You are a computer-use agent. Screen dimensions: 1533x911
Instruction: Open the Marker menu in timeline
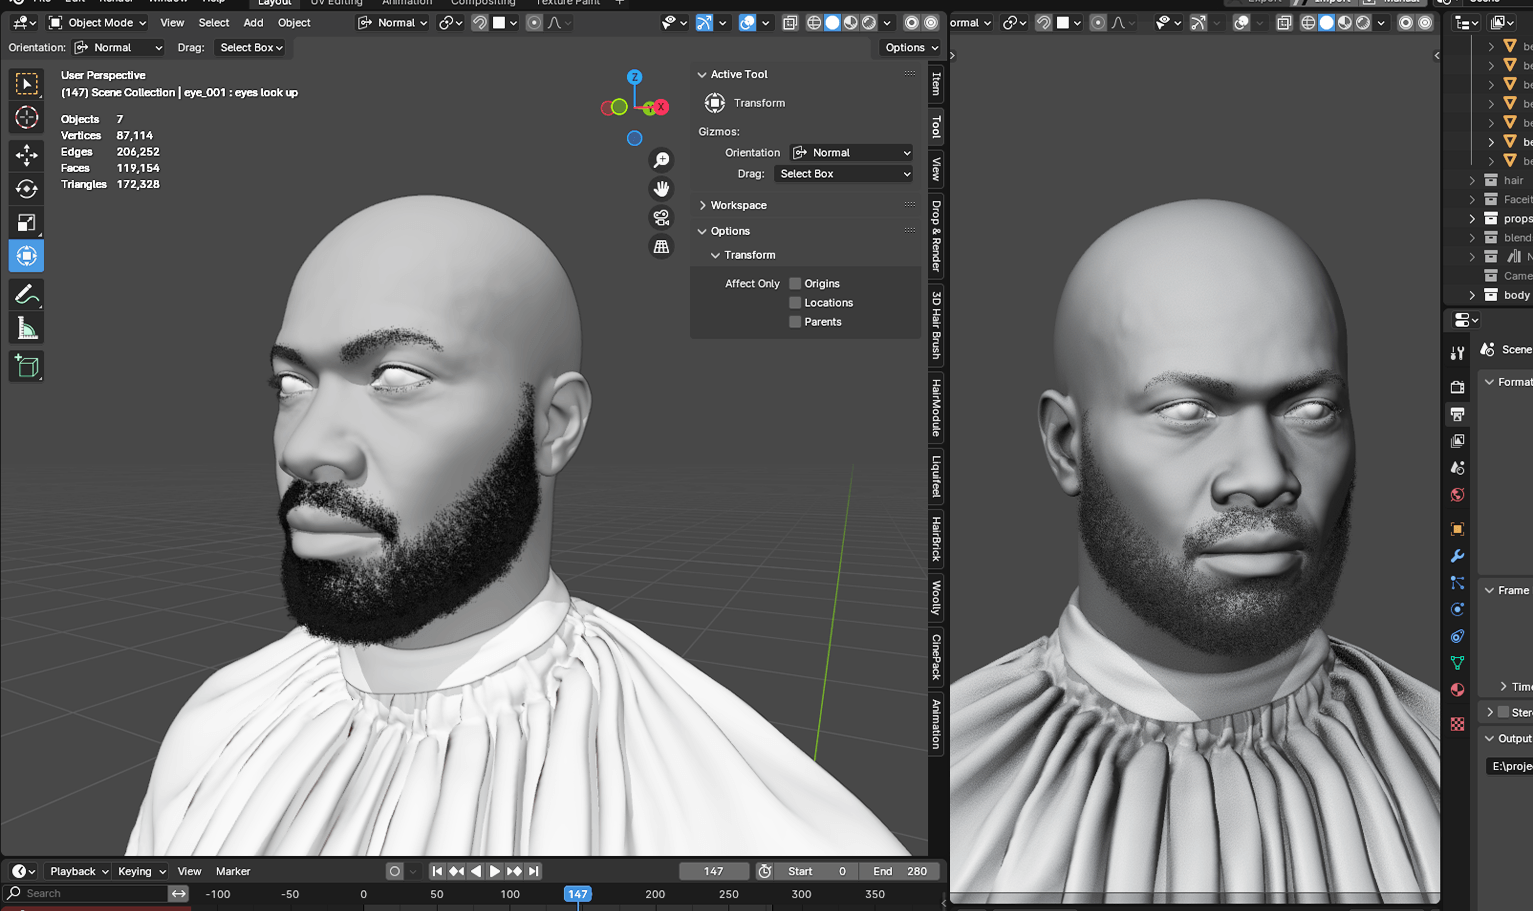point(233,871)
